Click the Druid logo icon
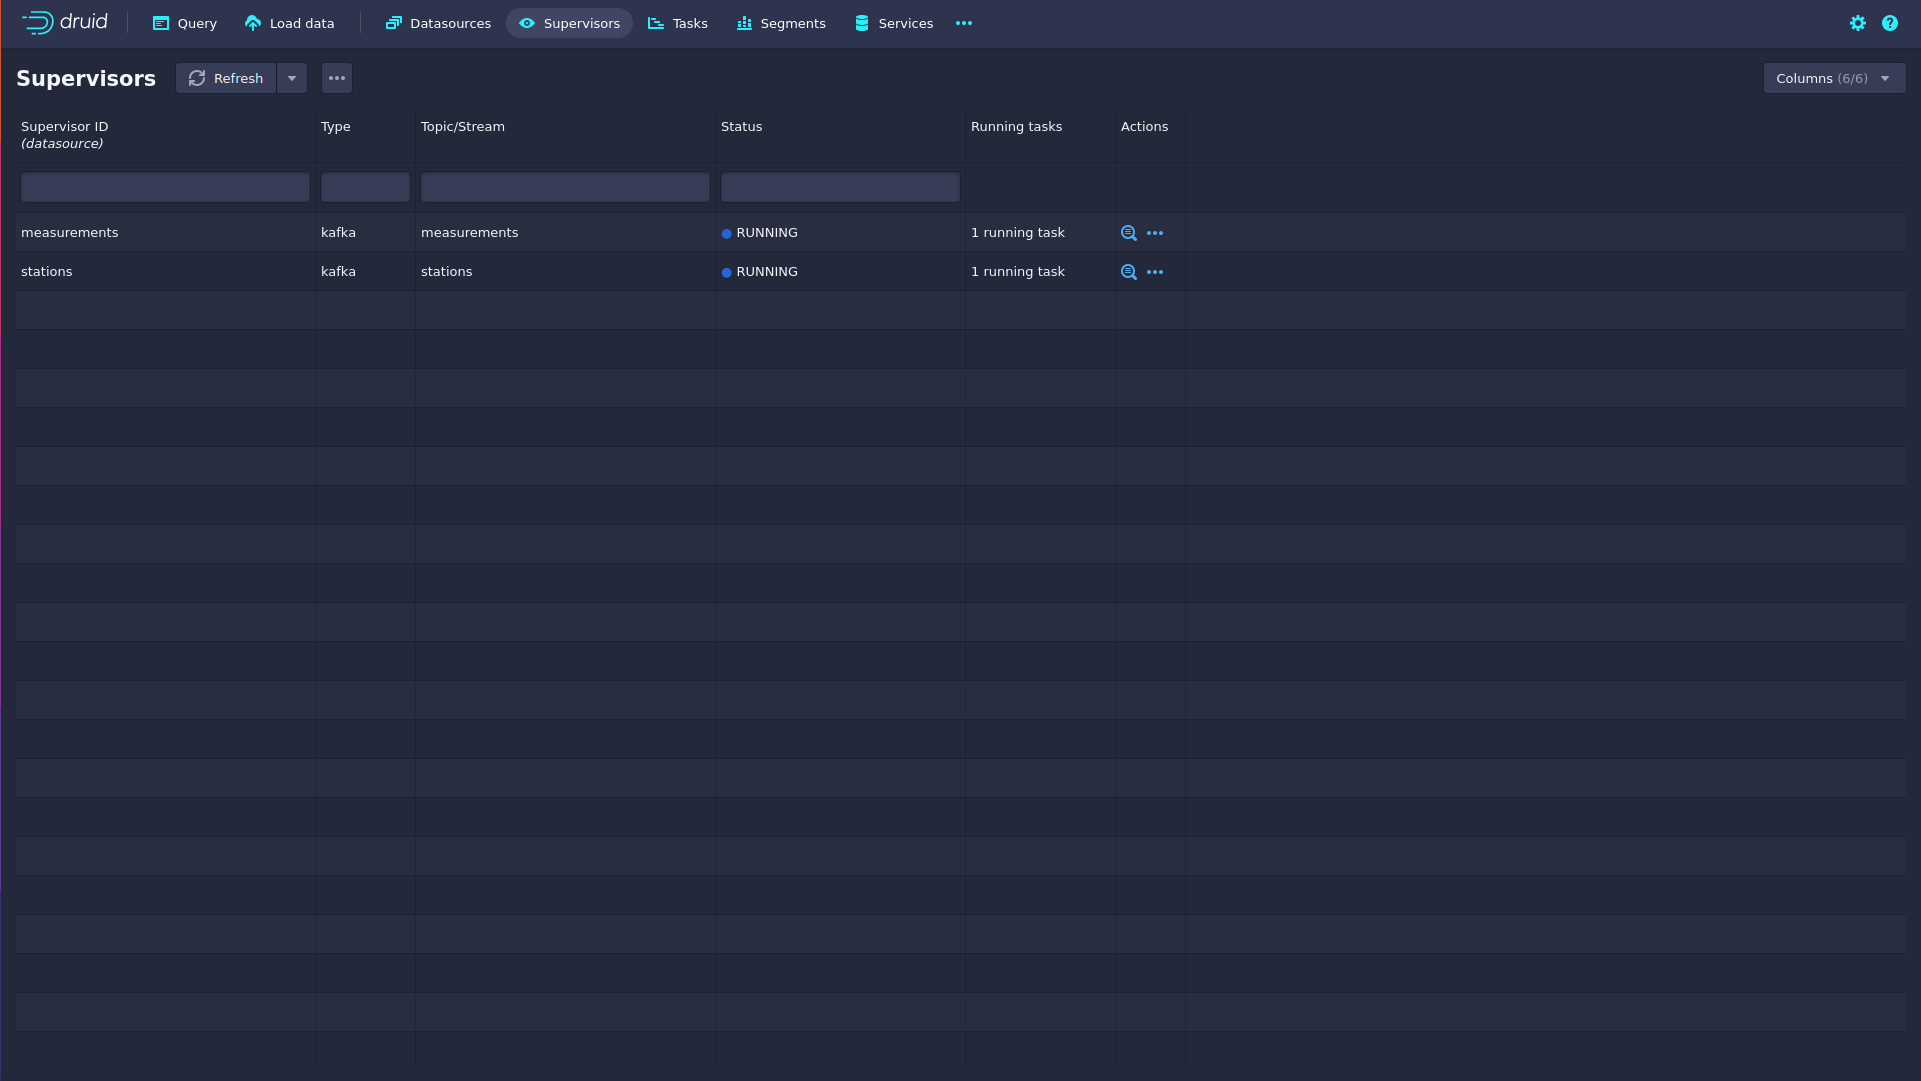Screen dimensions: 1921x1081 [x=38, y=22]
